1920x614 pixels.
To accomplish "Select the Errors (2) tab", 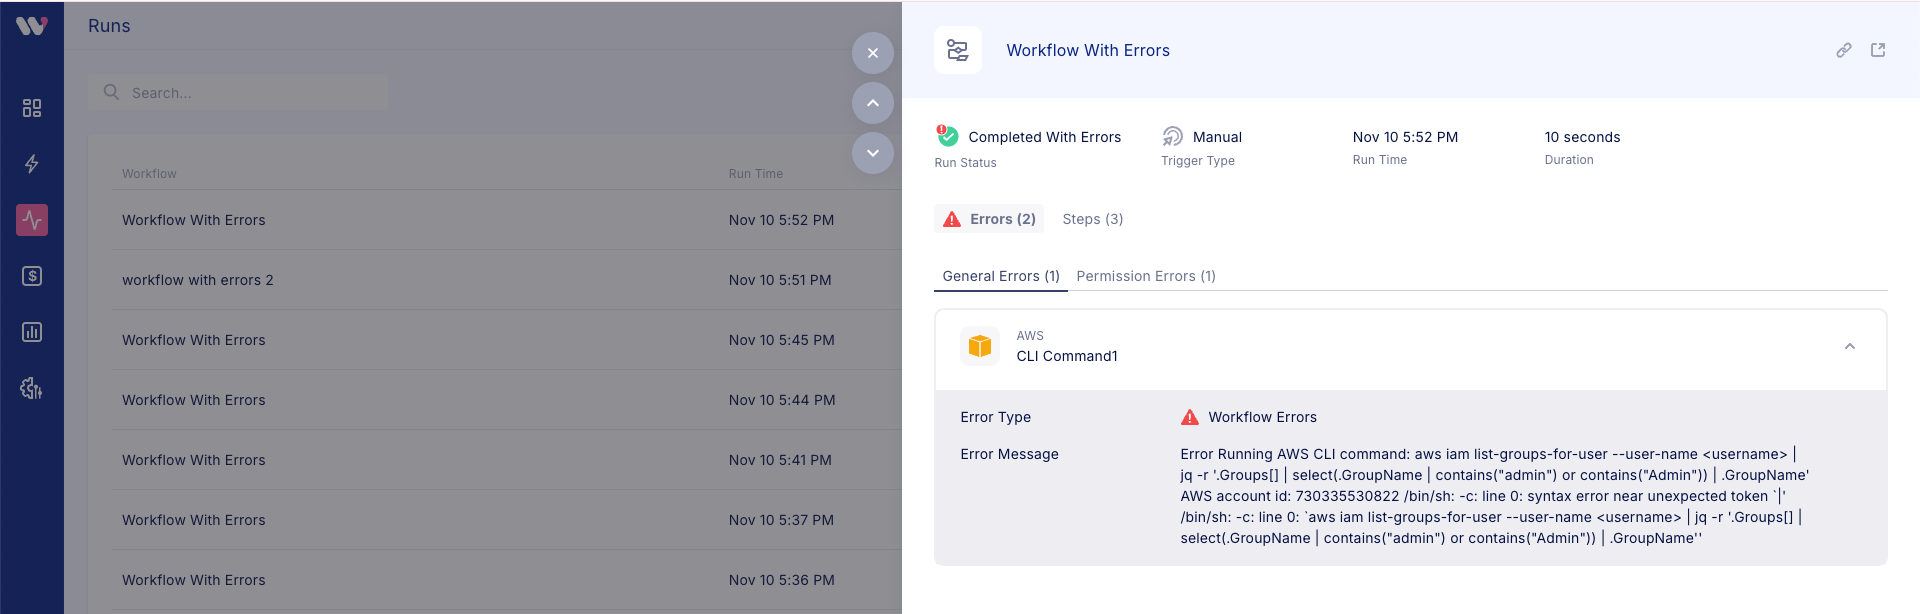I will pyautogui.click(x=990, y=219).
